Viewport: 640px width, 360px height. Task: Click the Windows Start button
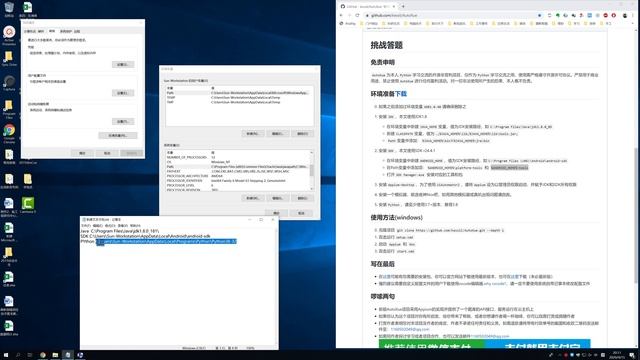tap(6, 355)
